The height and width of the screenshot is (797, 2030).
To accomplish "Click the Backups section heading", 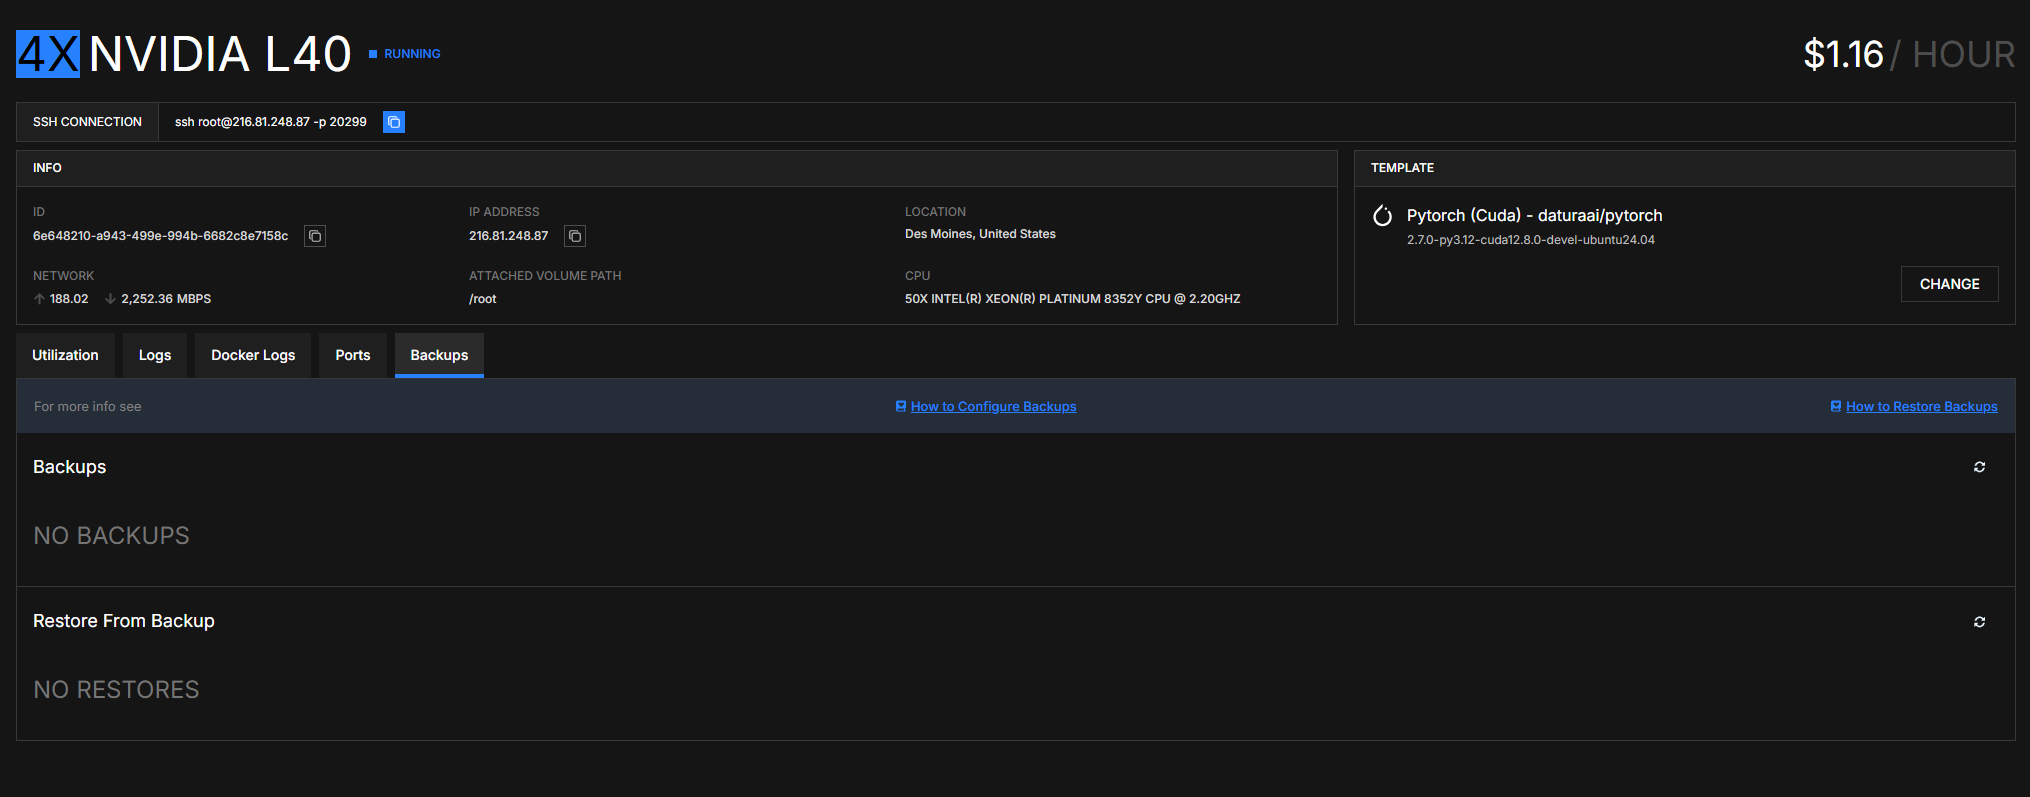I will [69, 467].
